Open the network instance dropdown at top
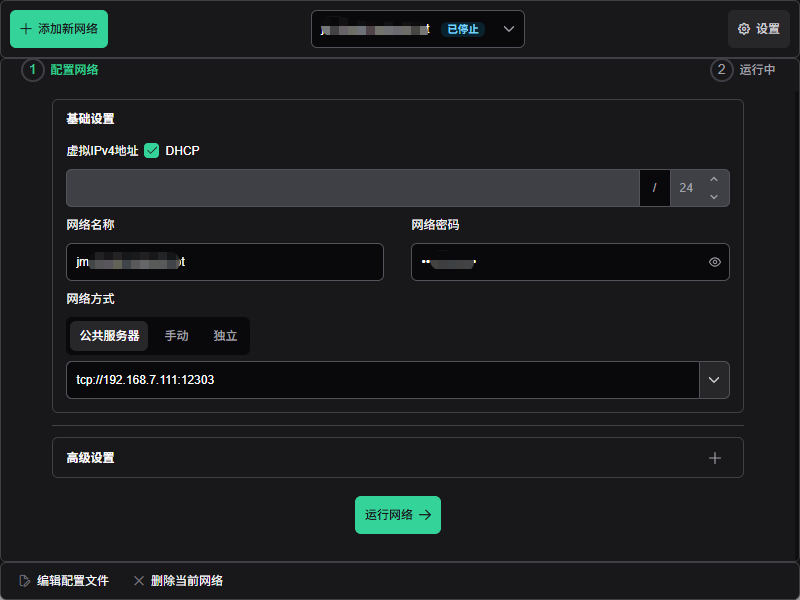This screenshot has height=600, width=800. 509,29
